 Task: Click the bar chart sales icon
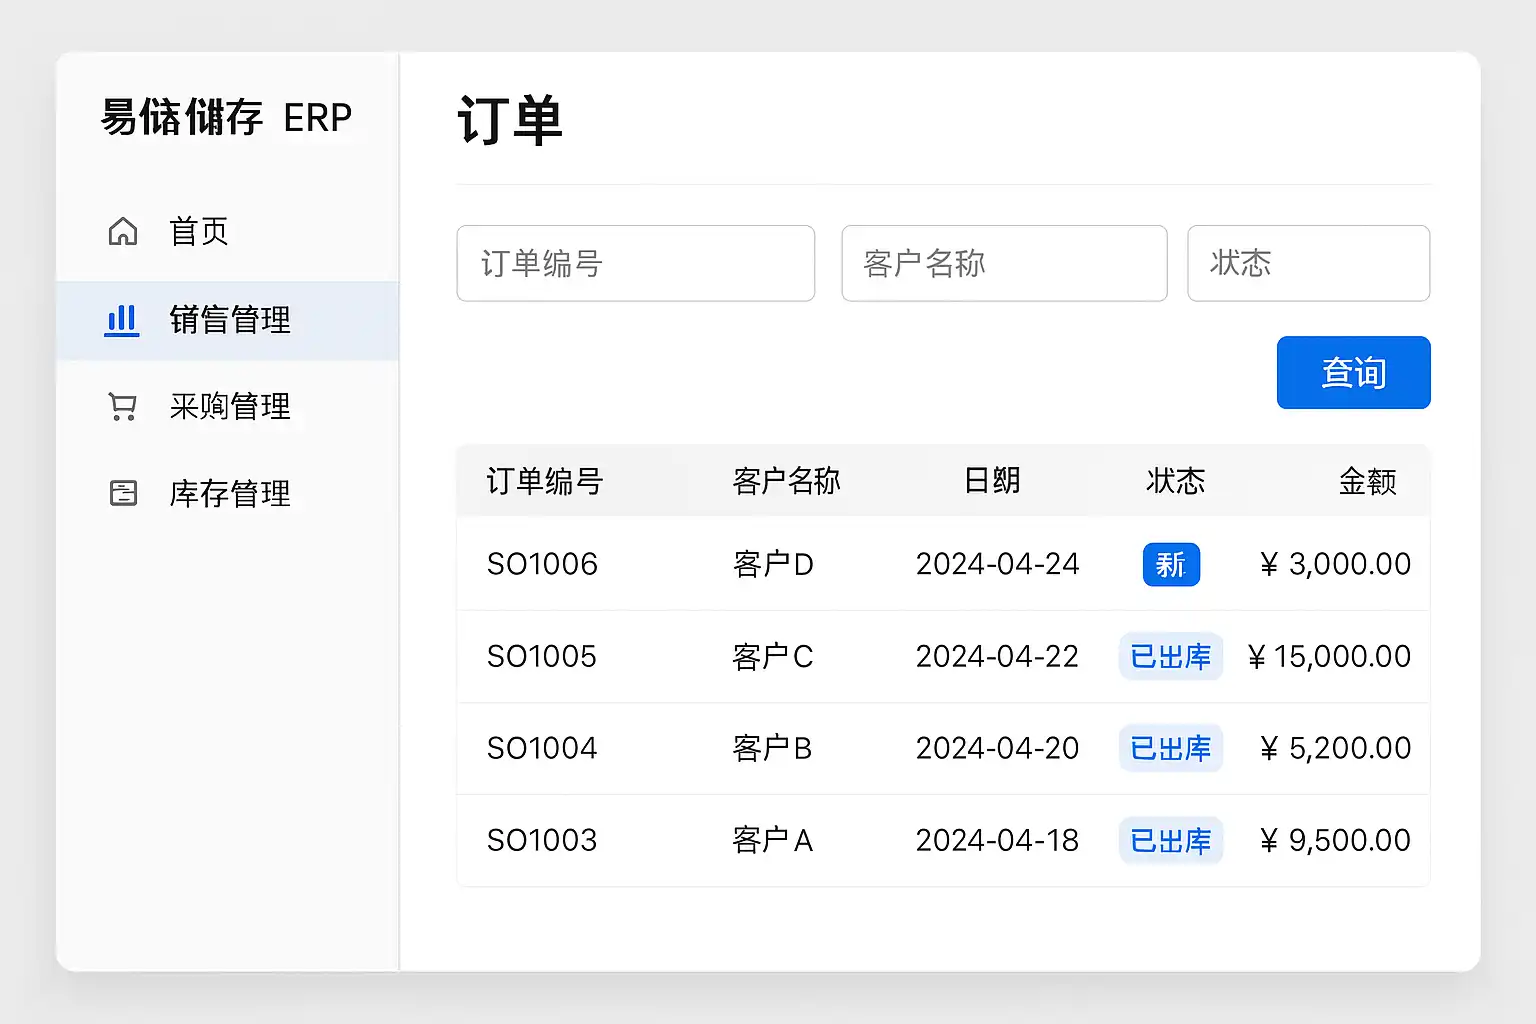[x=122, y=320]
